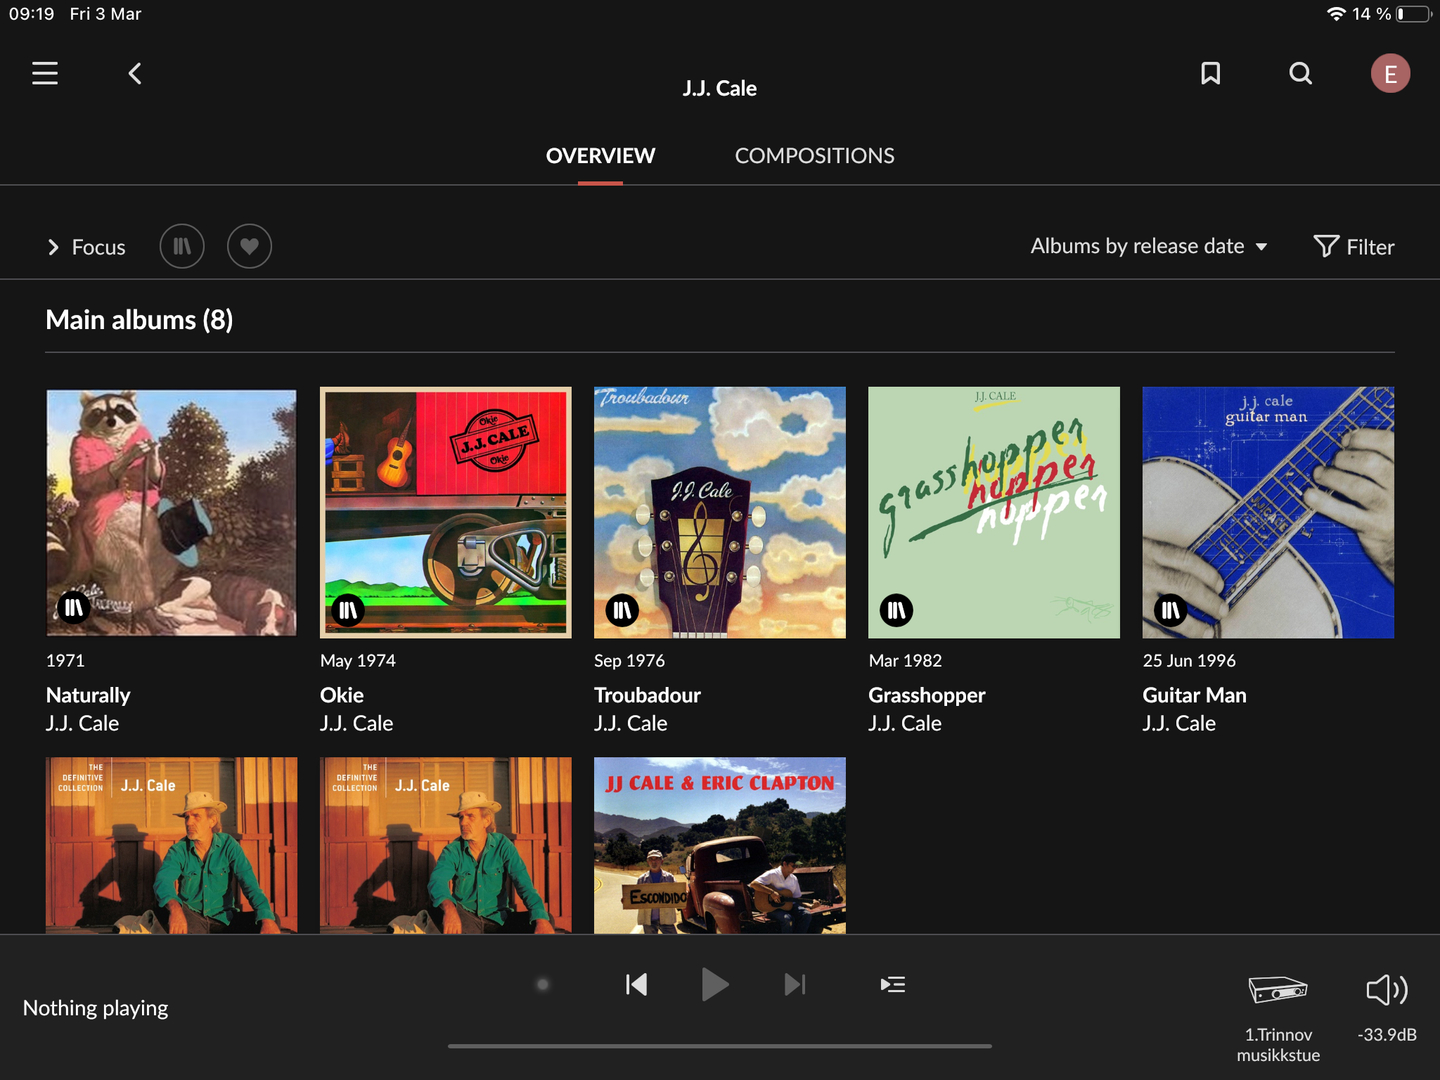This screenshot has width=1440, height=1080.
Task: Click the 25 Jun 1996 release date
Action: pos(1189,660)
